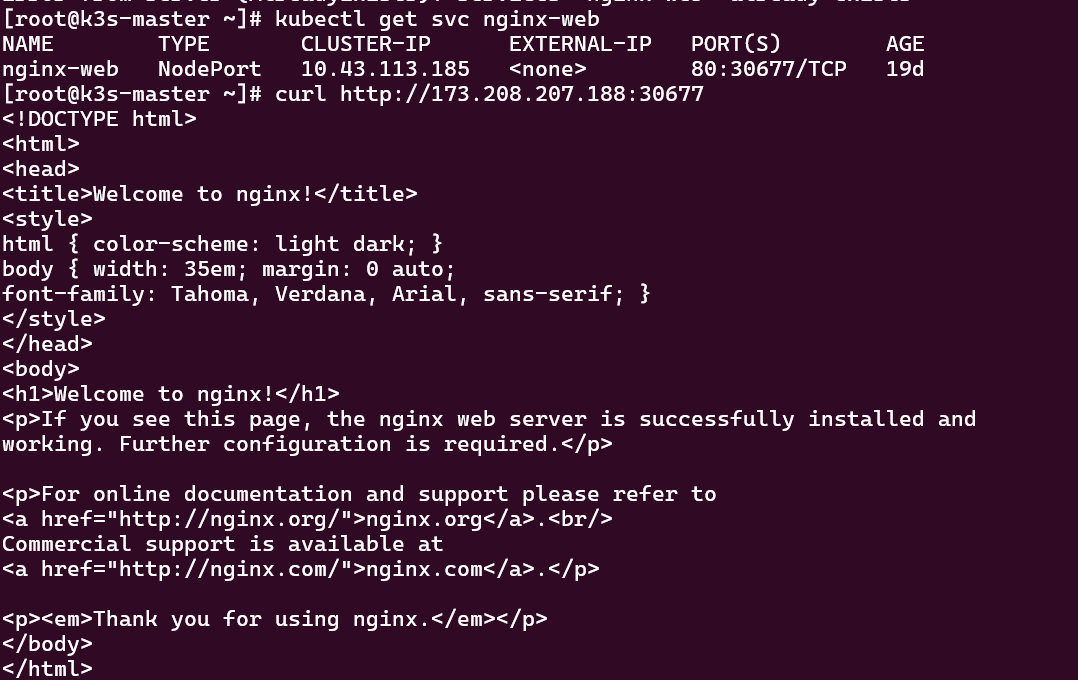
Task: Click the NodePort service type value
Action: (x=209, y=69)
